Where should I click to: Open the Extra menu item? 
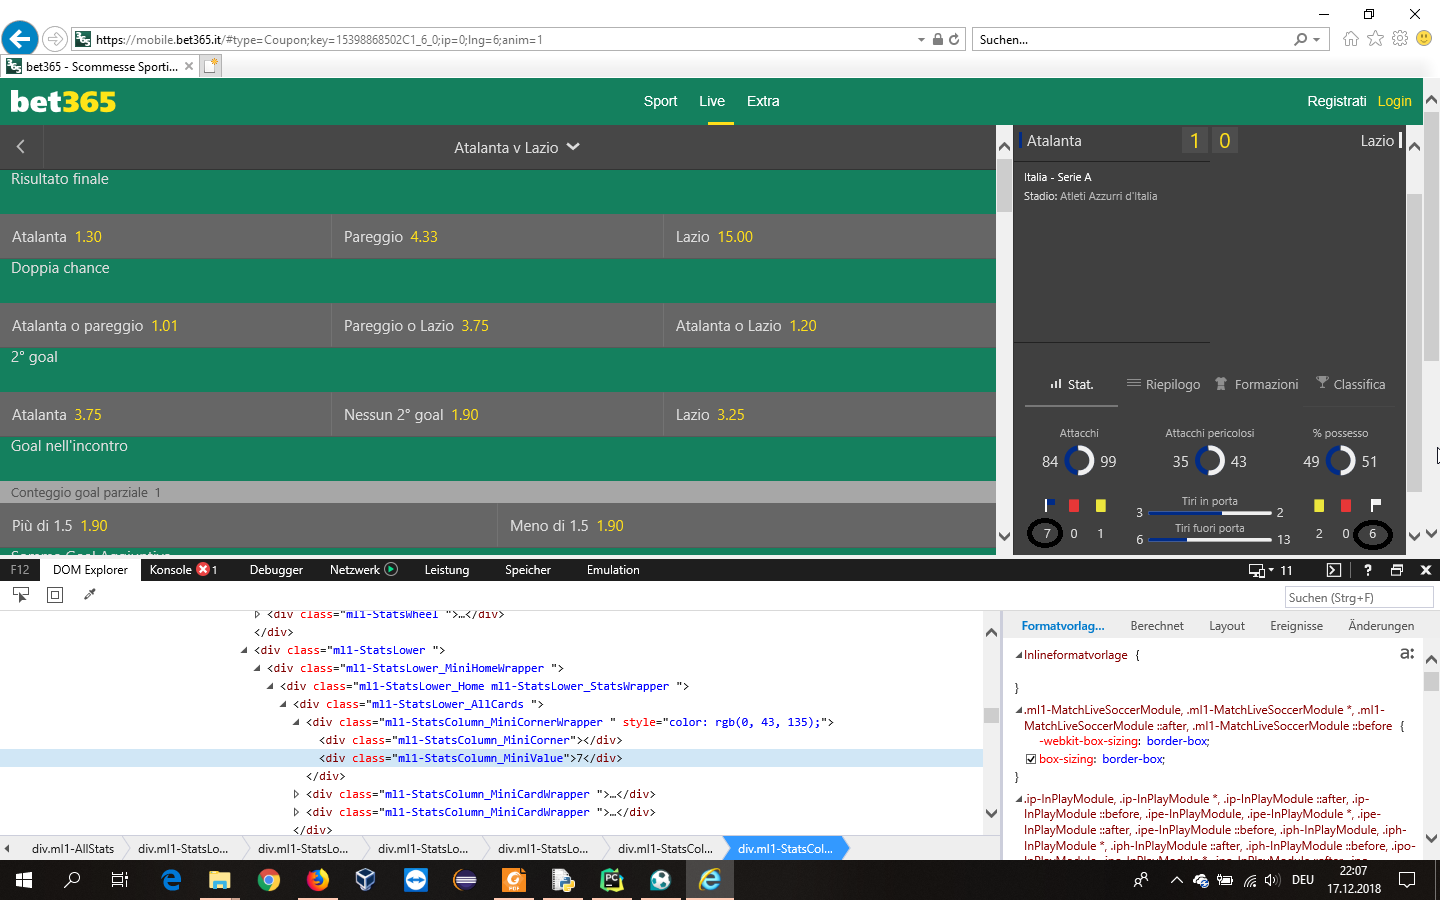pos(763,101)
